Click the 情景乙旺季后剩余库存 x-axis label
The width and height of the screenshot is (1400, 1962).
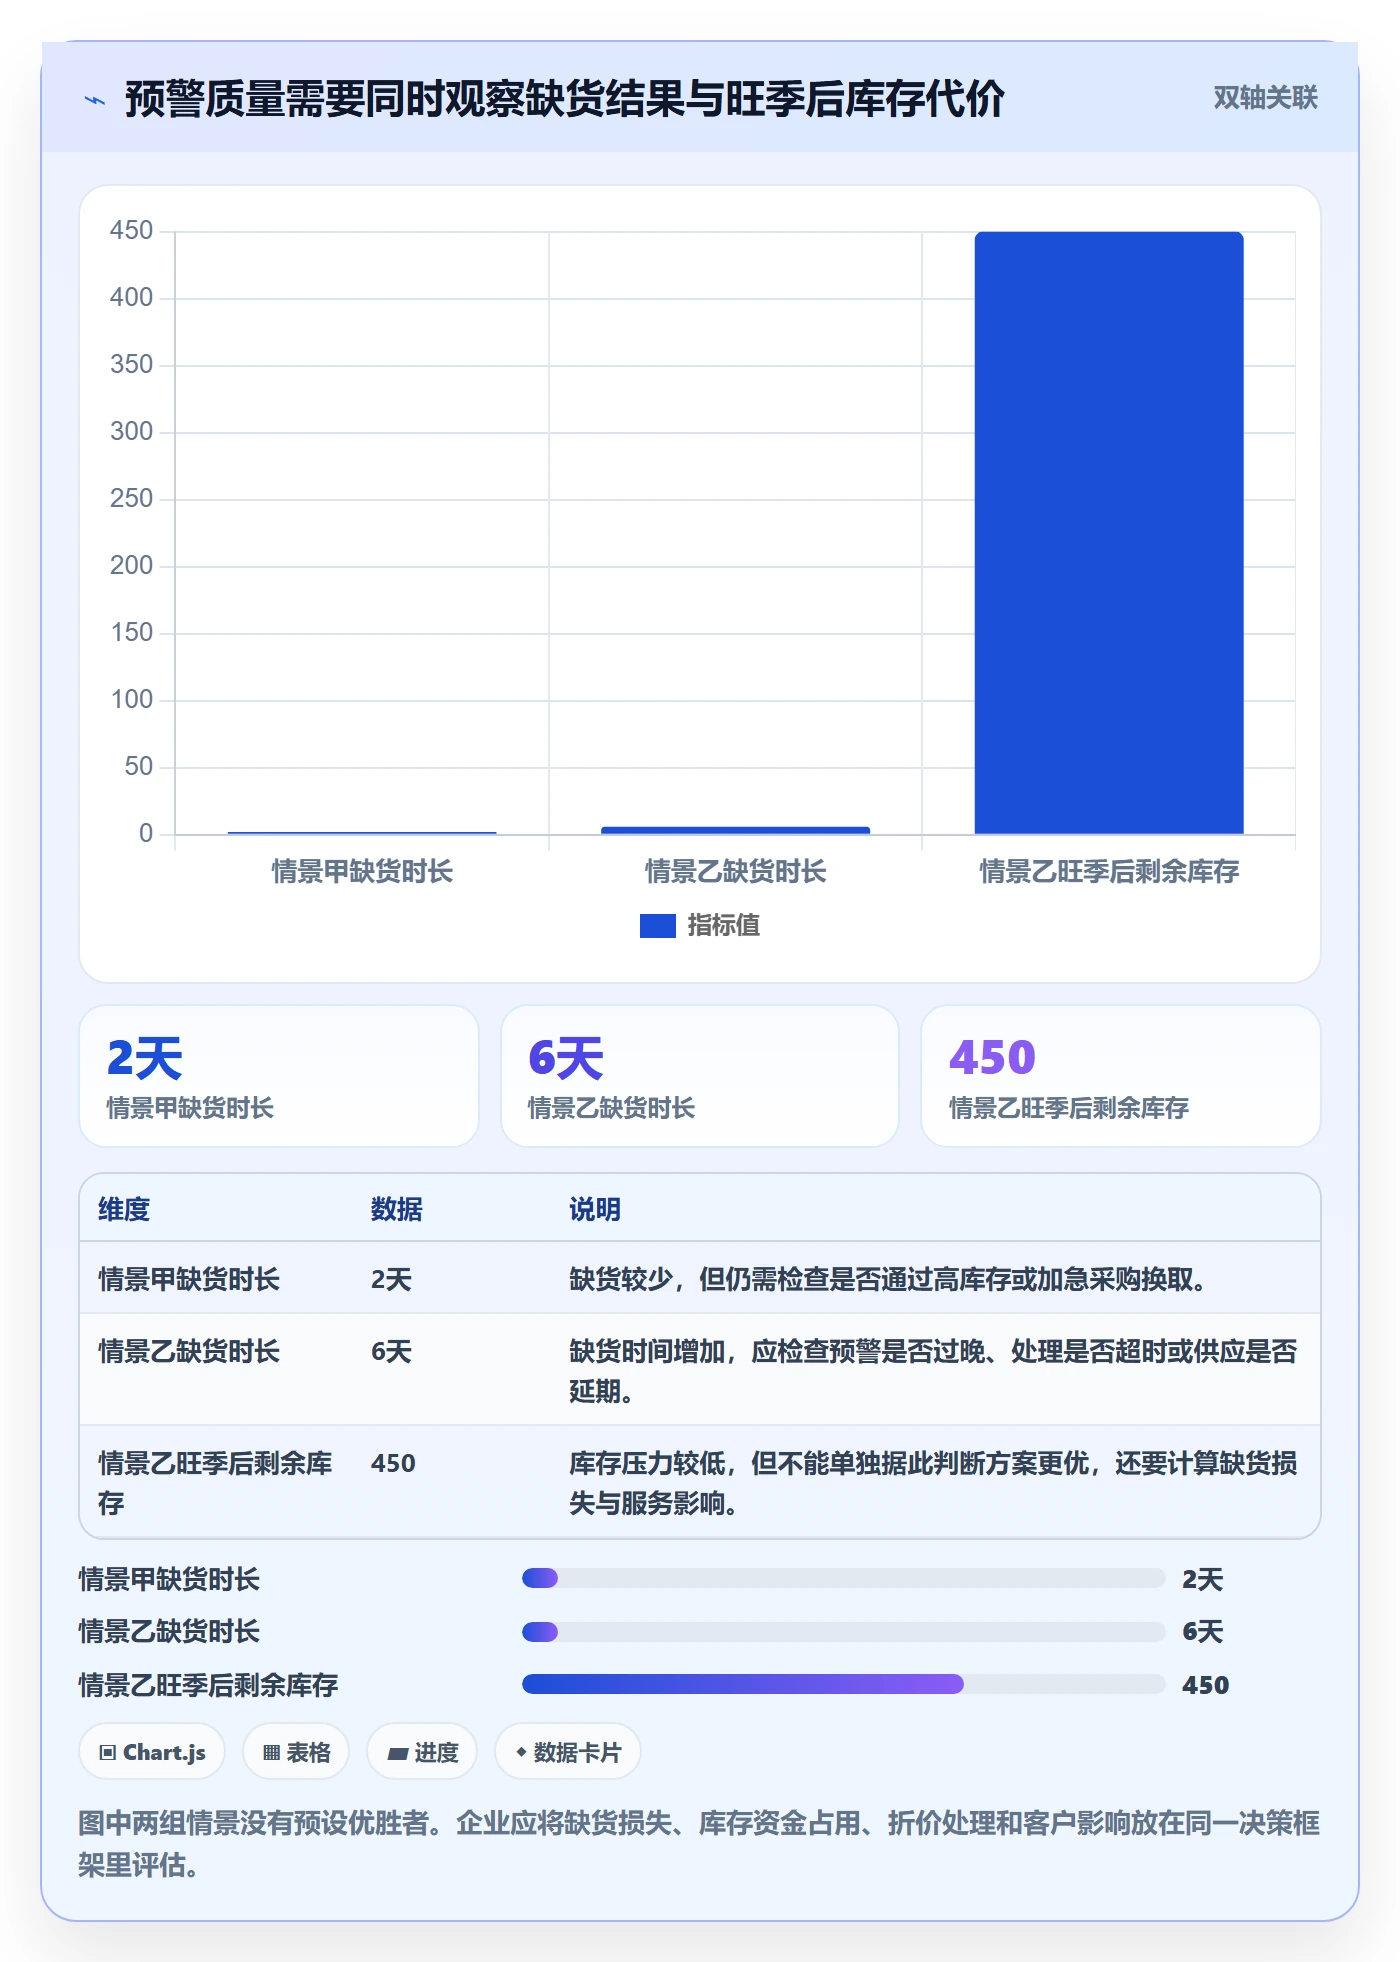pyautogui.click(x=1109, y=872)
